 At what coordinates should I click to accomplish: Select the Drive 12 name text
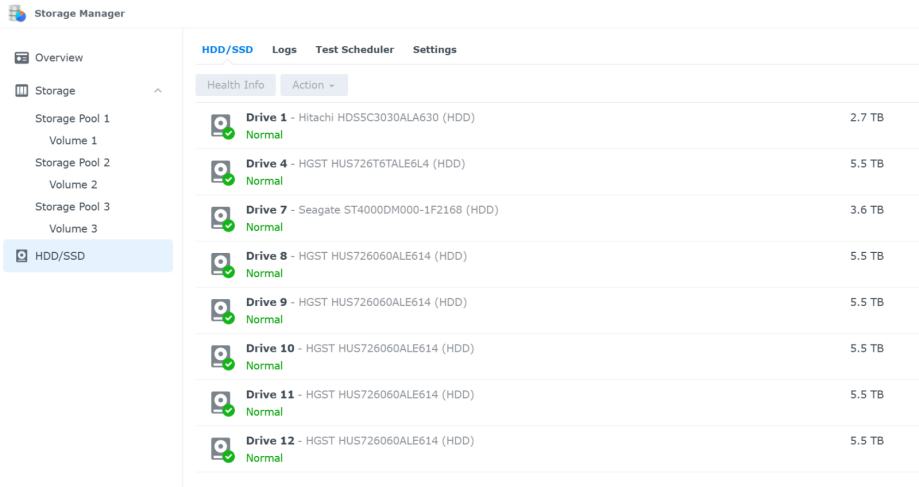[270, 441]
